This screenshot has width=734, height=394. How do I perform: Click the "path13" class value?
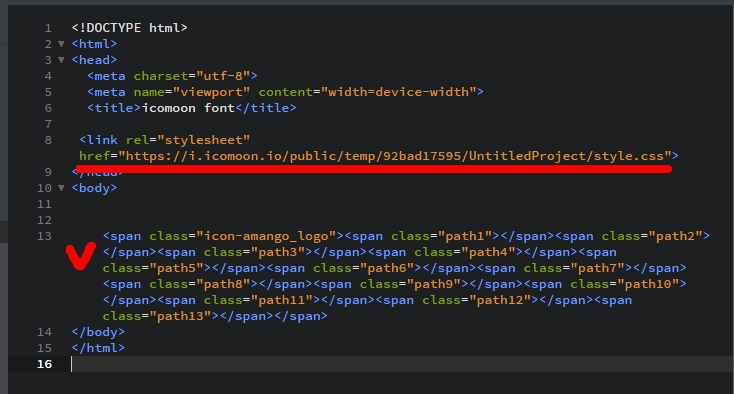coord(180,316)
